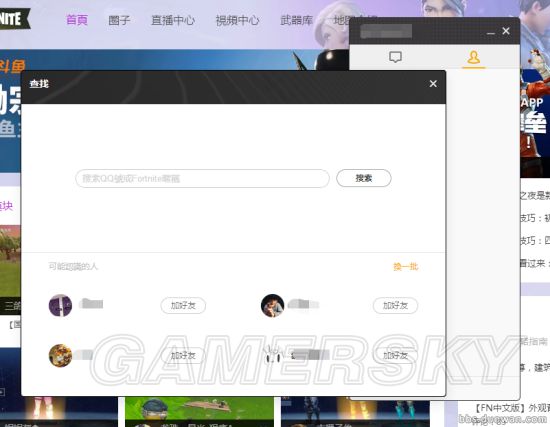This screenshot has width=550, height=427.
Task: Open the white rabbit avatar profile picture
Action: click(x=273, y=355)
